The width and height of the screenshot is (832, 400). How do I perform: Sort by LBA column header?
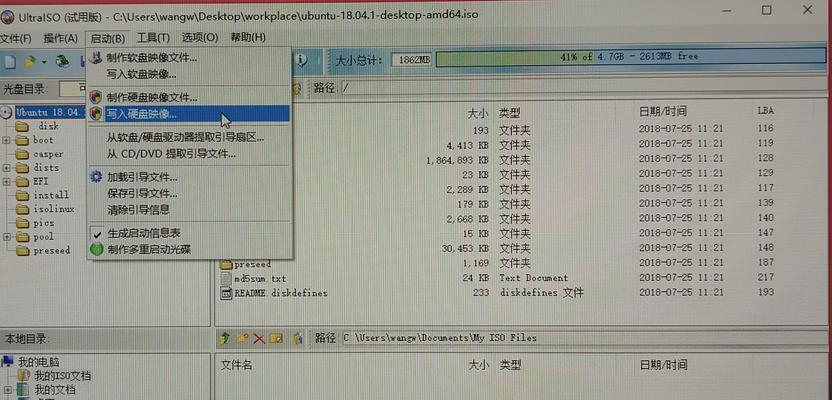(x=766, y=111)
